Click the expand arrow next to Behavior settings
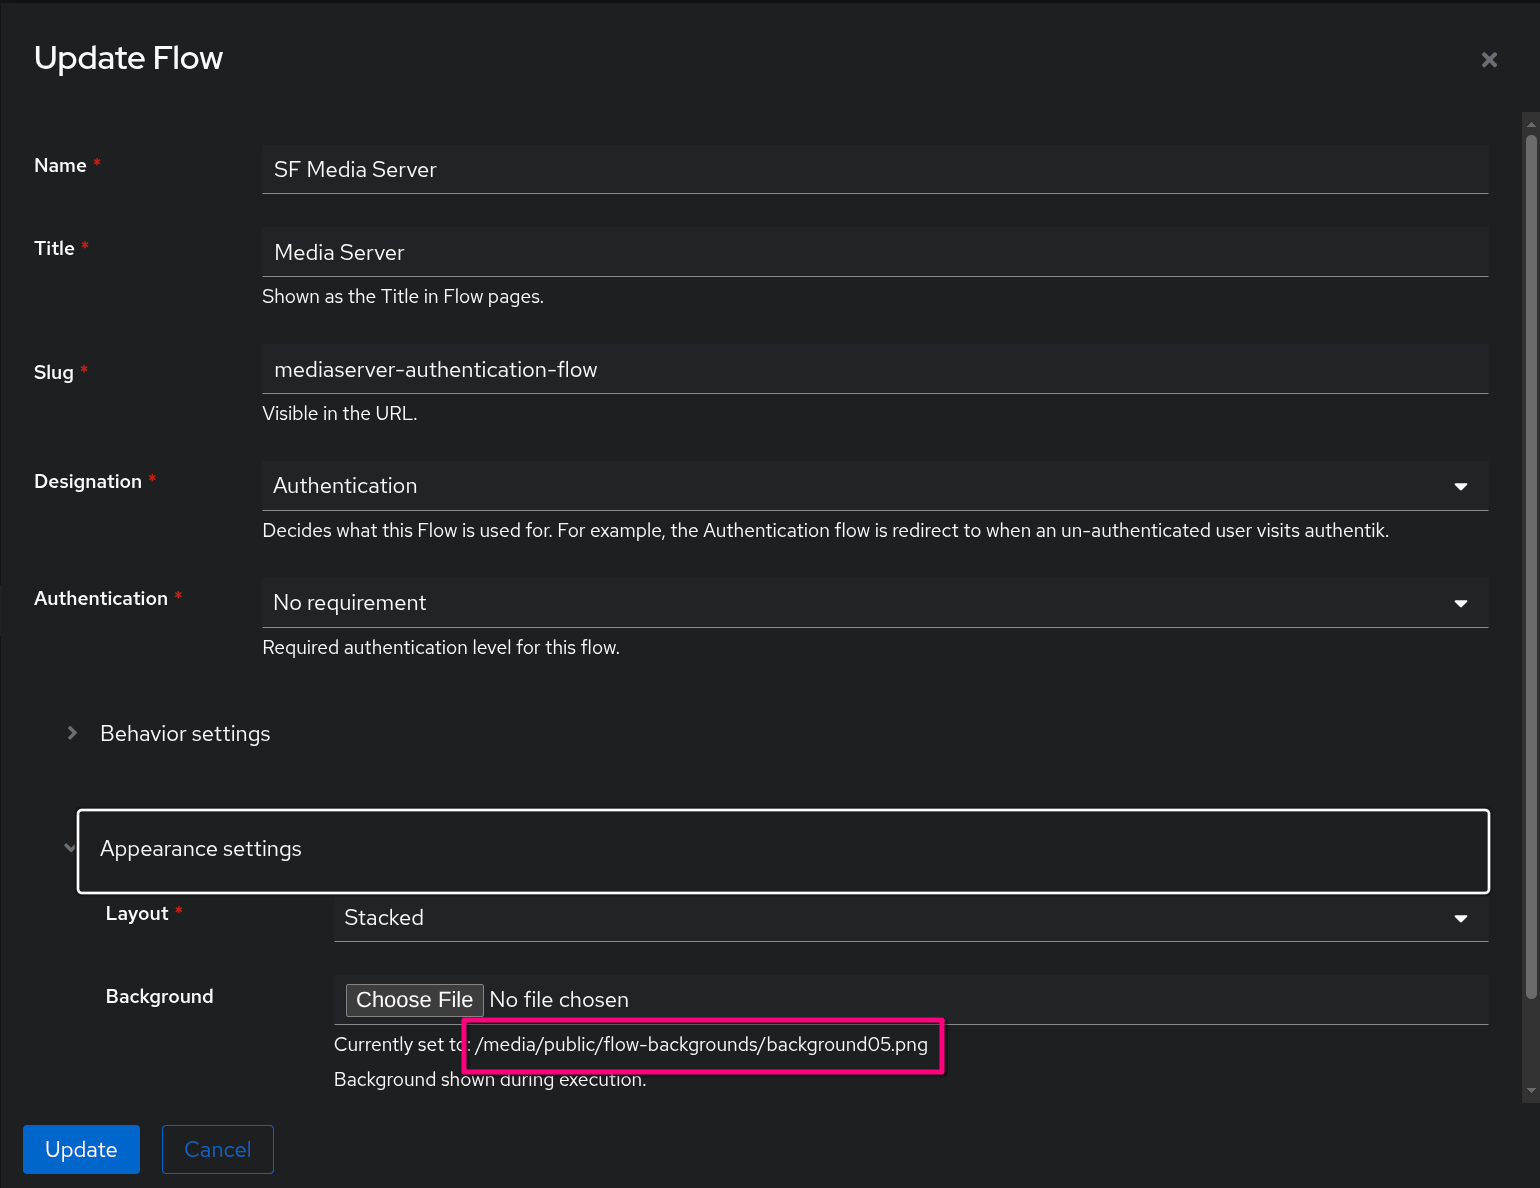 click(71, 733)
